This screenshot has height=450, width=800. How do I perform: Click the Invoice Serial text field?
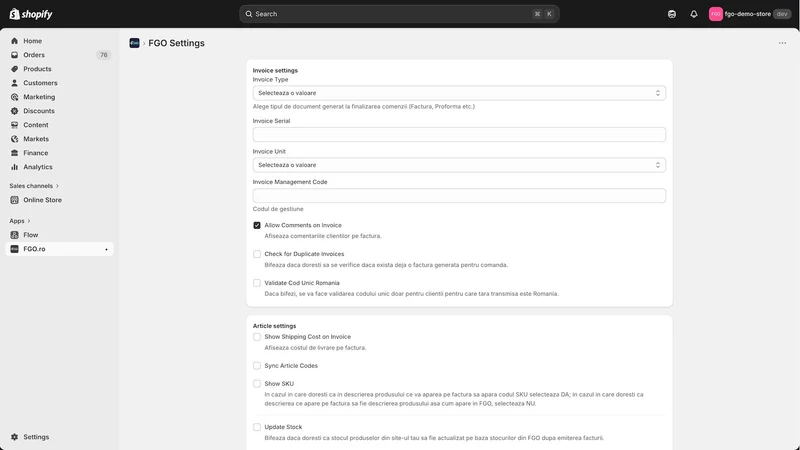[x=459, y=134]
